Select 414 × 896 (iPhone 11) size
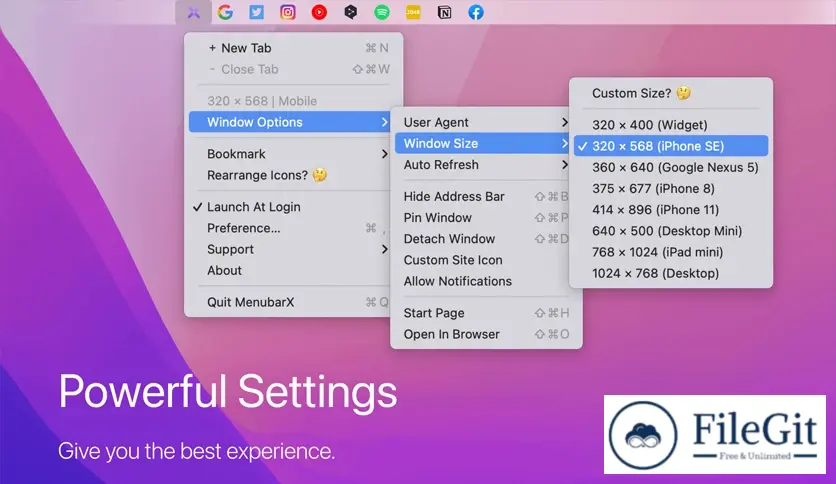Image resolution: width=836 pixels, height=484 pixels. pos(671,209)
